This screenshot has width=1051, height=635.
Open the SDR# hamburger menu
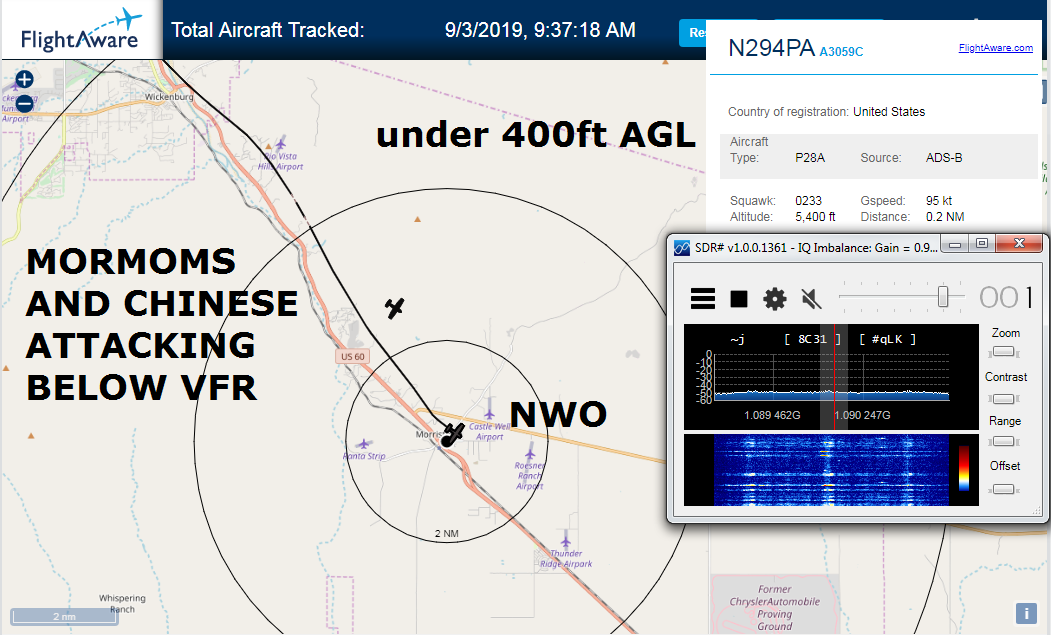tap(702, 298)
